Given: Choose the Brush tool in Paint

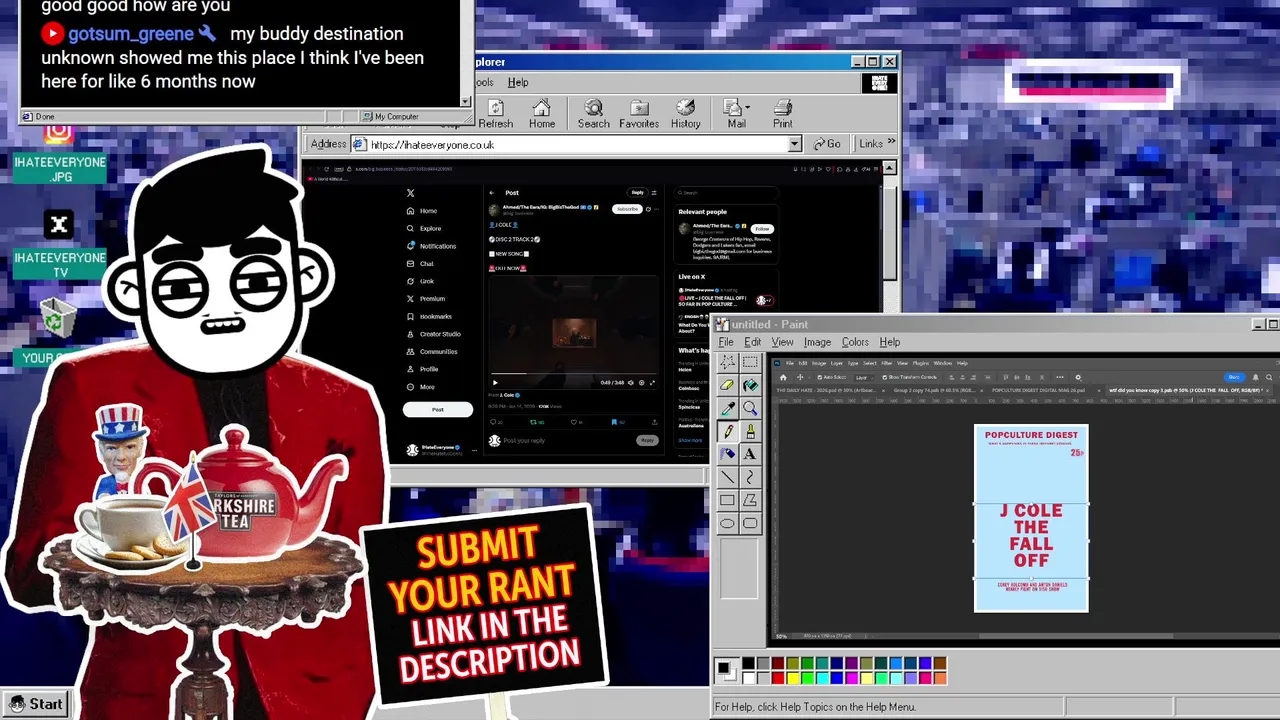Looking at the screenshot, I should [750, 431].
